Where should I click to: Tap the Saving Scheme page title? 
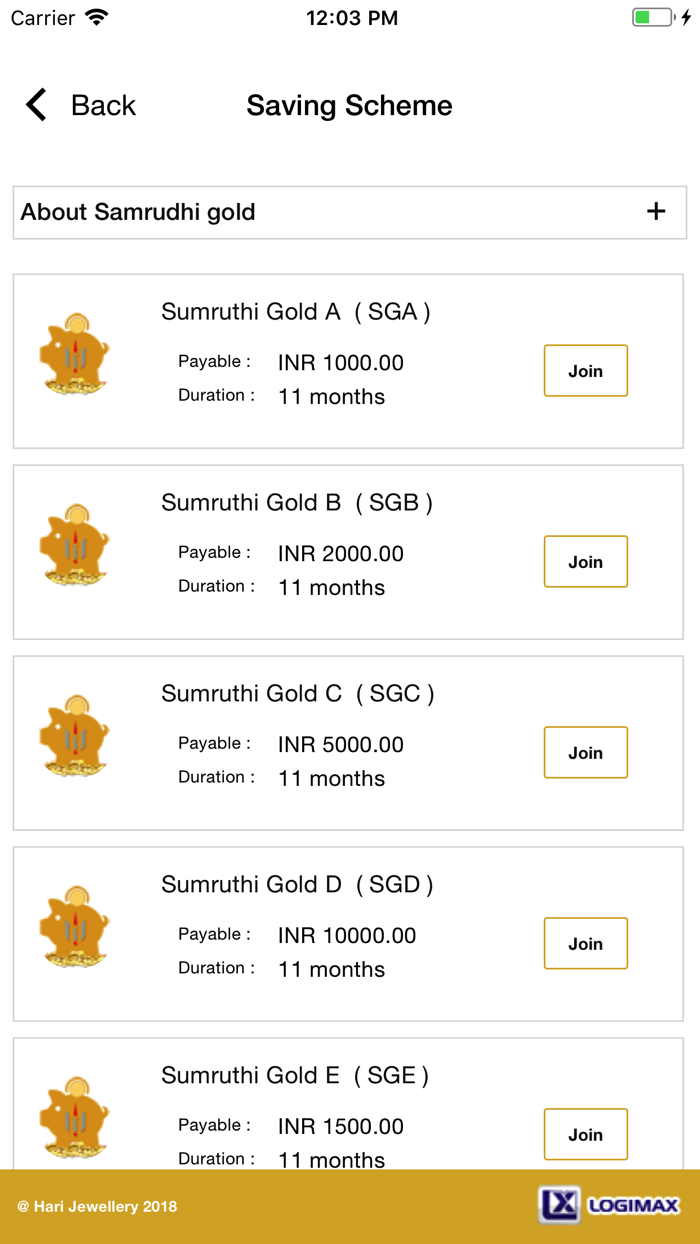(349, 105)
